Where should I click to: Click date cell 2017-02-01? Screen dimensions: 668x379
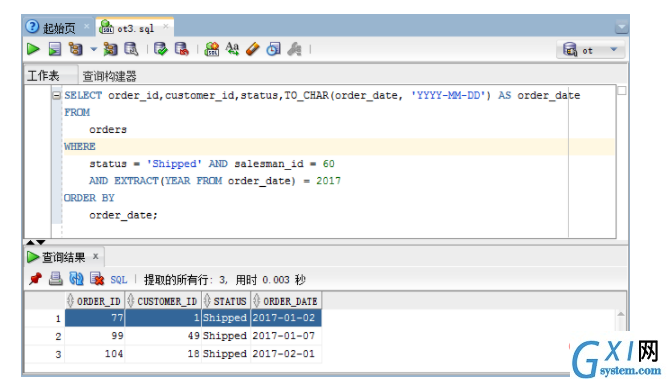(x=286, y=354)
